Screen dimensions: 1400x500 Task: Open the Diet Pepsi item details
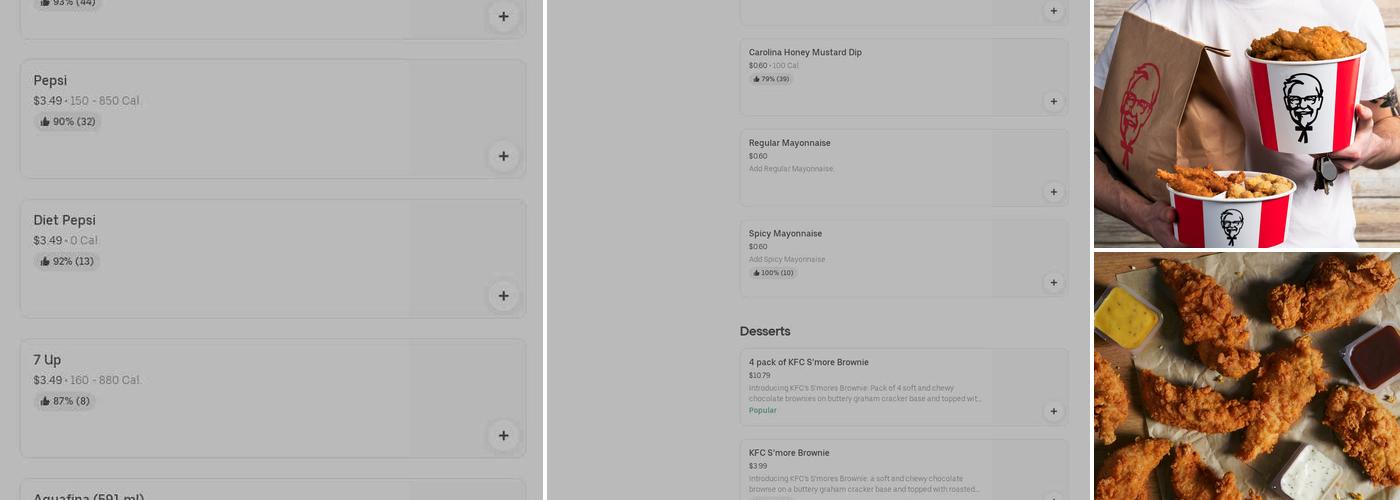pyautogui.click(x=64, y=220)
